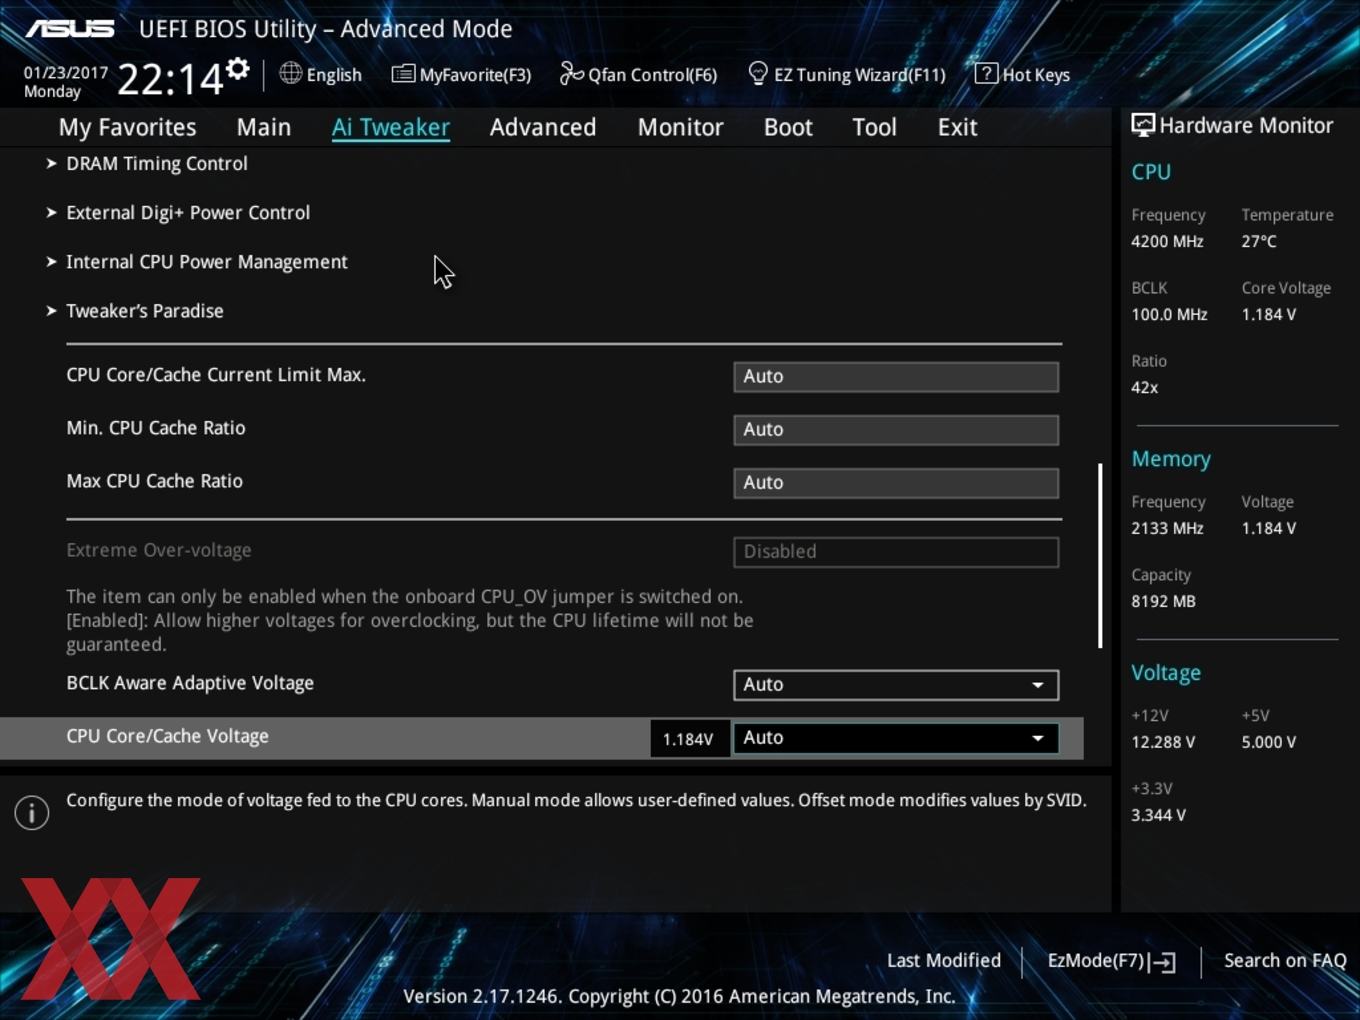Select the BCLK Aware Adaptive Voltage label
The height and width of the screenshot is (1020, 1360).
tap(190, 683)
